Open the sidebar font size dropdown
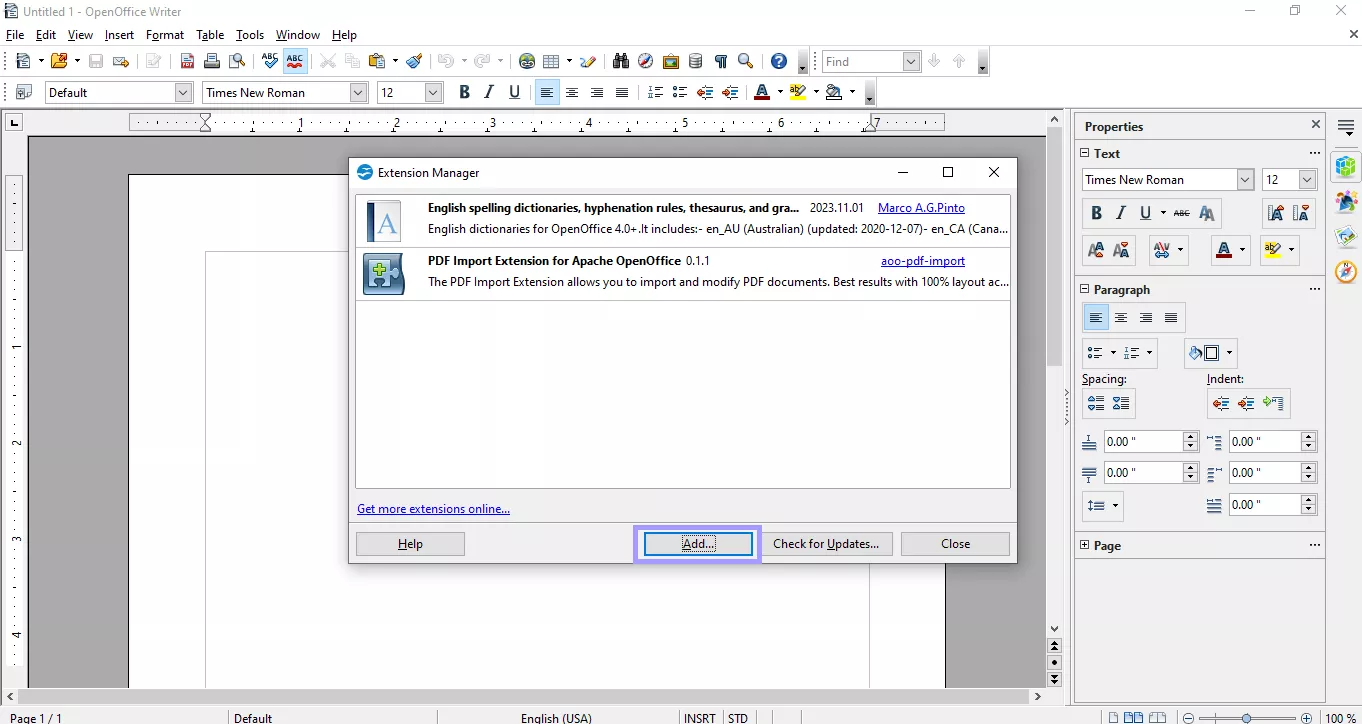This screenshot has height=724, width=1362. click(x=1307, y=180)
